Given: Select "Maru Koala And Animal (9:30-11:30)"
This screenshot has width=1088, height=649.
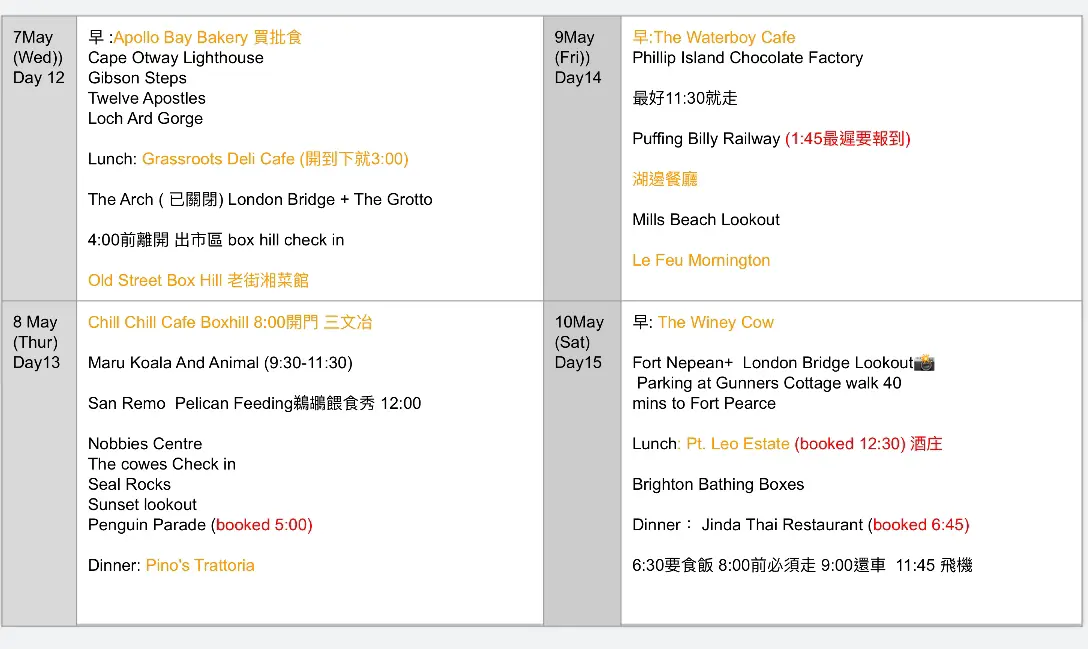Looking at the screenshot, I should coord(220,363).
